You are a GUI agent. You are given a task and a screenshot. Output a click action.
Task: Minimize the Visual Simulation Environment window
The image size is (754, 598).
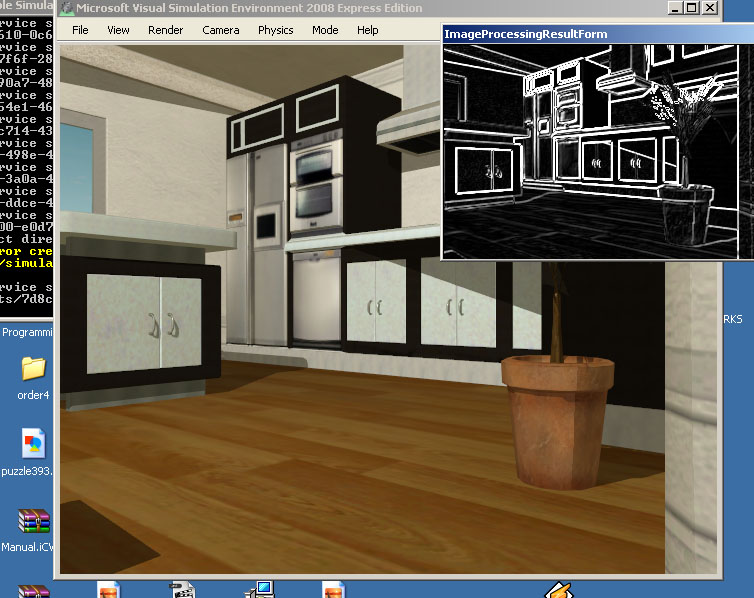(675, 8)
